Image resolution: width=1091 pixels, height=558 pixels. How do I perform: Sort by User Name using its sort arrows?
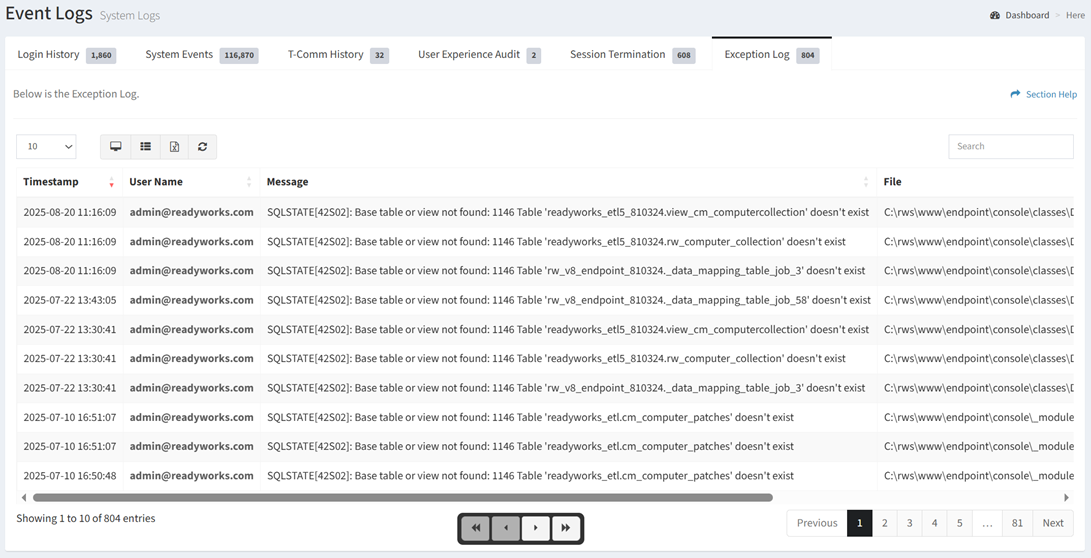[249, 182]
